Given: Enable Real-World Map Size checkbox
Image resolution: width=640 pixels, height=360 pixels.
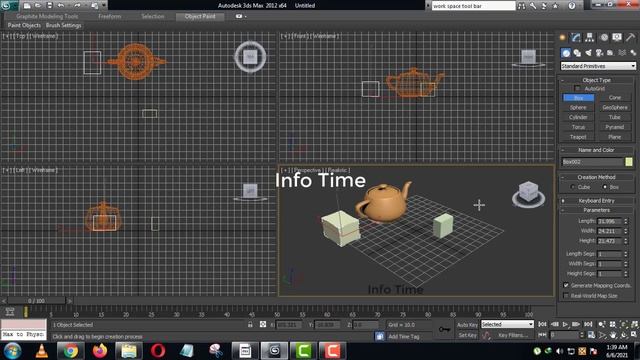Looking at the screenshot, I should (x=566, y=296).
